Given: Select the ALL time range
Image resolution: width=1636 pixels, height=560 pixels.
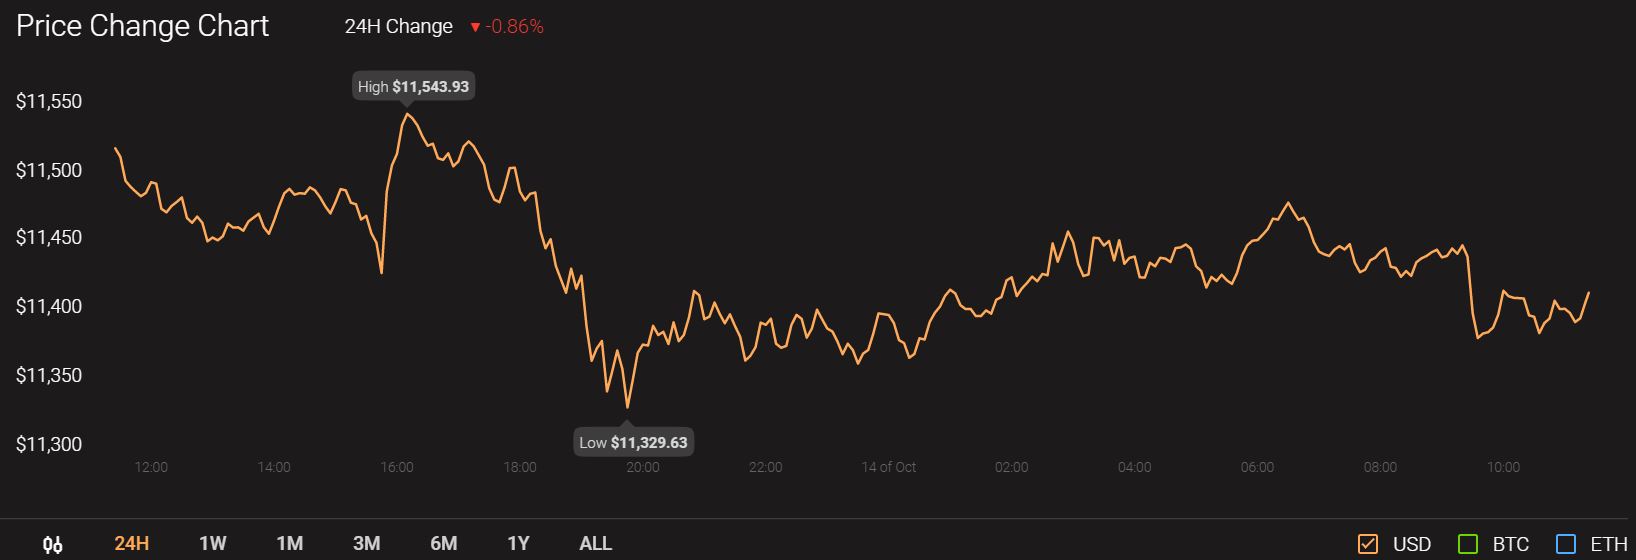Looking at the screenshot, I should 595,544.
